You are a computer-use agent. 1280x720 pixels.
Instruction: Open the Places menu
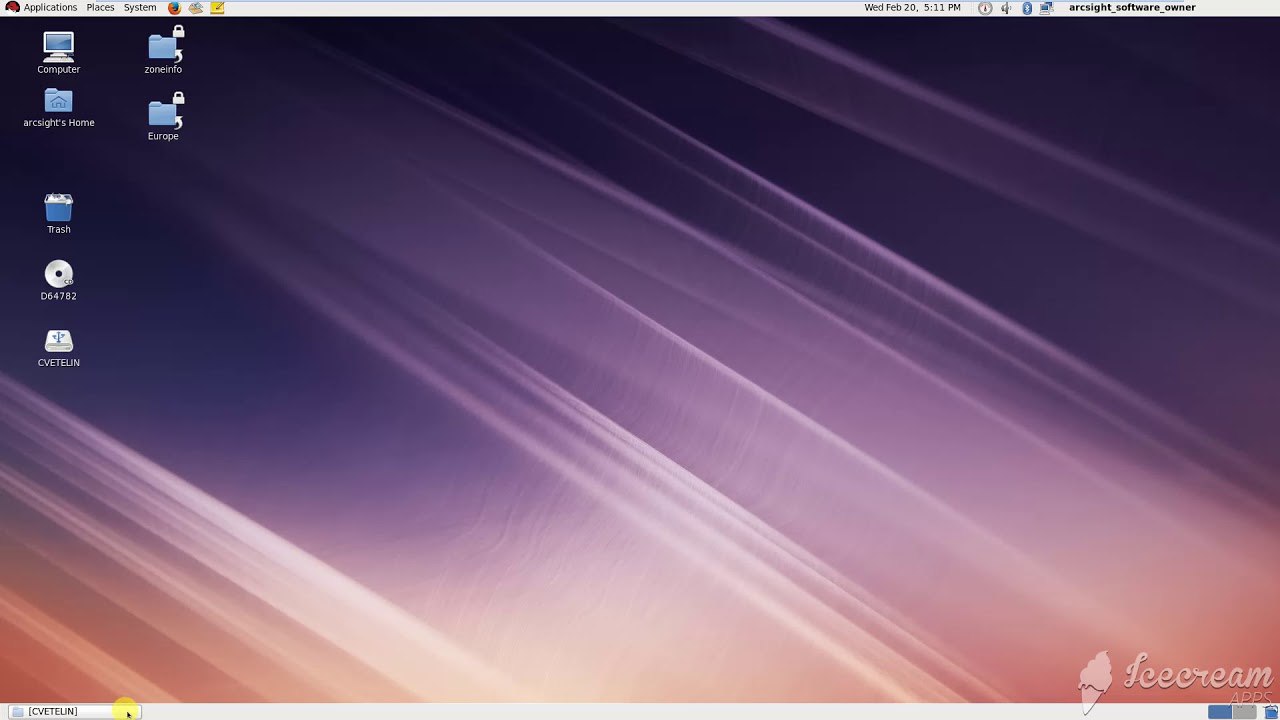point(100,7)
